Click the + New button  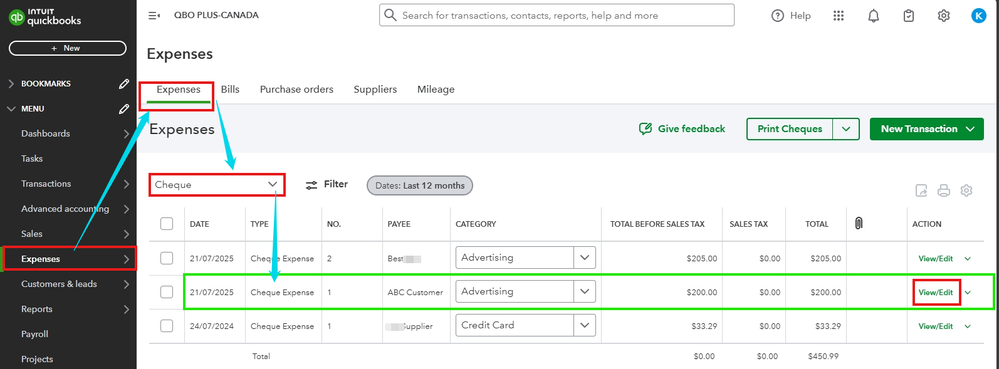[68, 48]
